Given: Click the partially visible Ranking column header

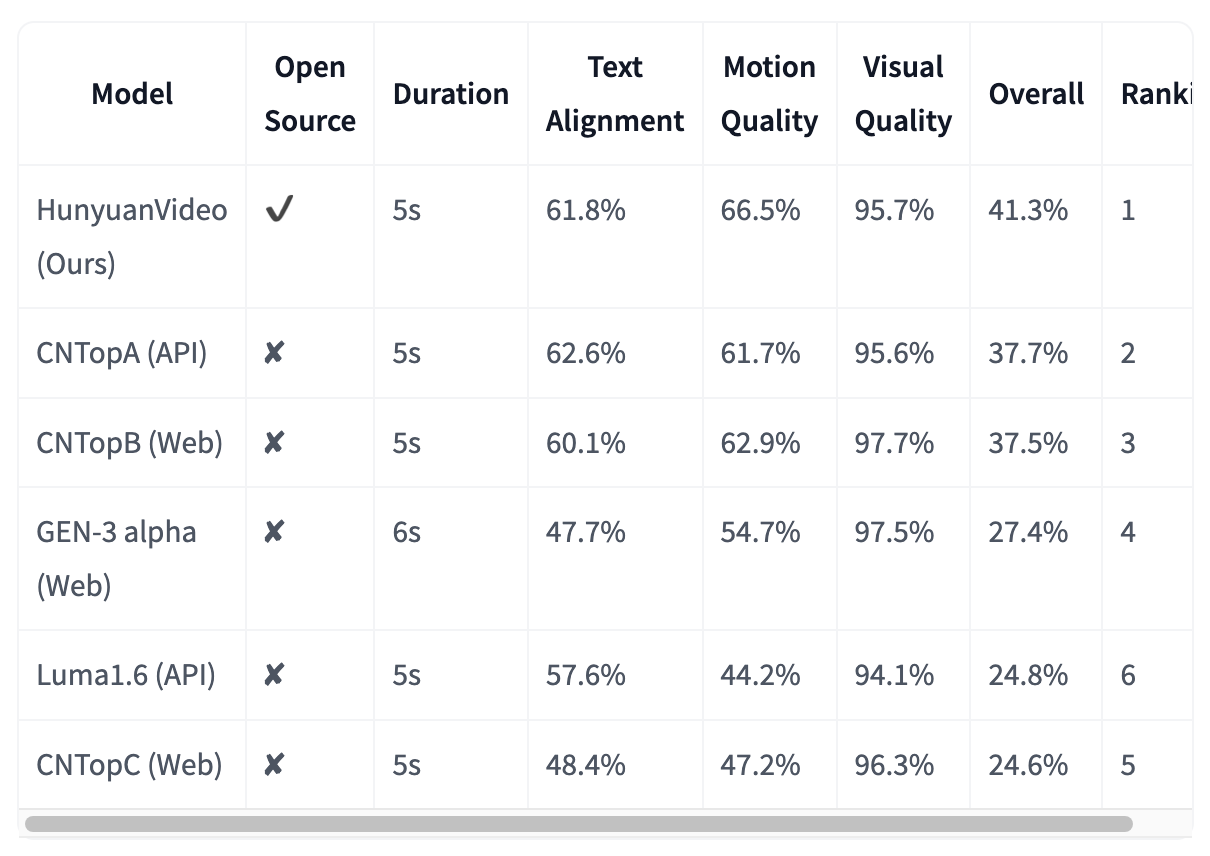Looking at the screenshot, I should tap(1156, 94).
